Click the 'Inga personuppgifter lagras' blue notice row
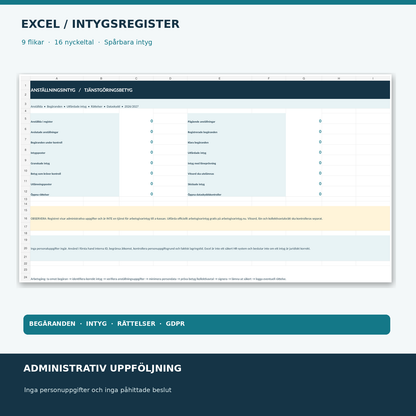The width and height of the screenshot is (416, 416). [x=210, y=248]
